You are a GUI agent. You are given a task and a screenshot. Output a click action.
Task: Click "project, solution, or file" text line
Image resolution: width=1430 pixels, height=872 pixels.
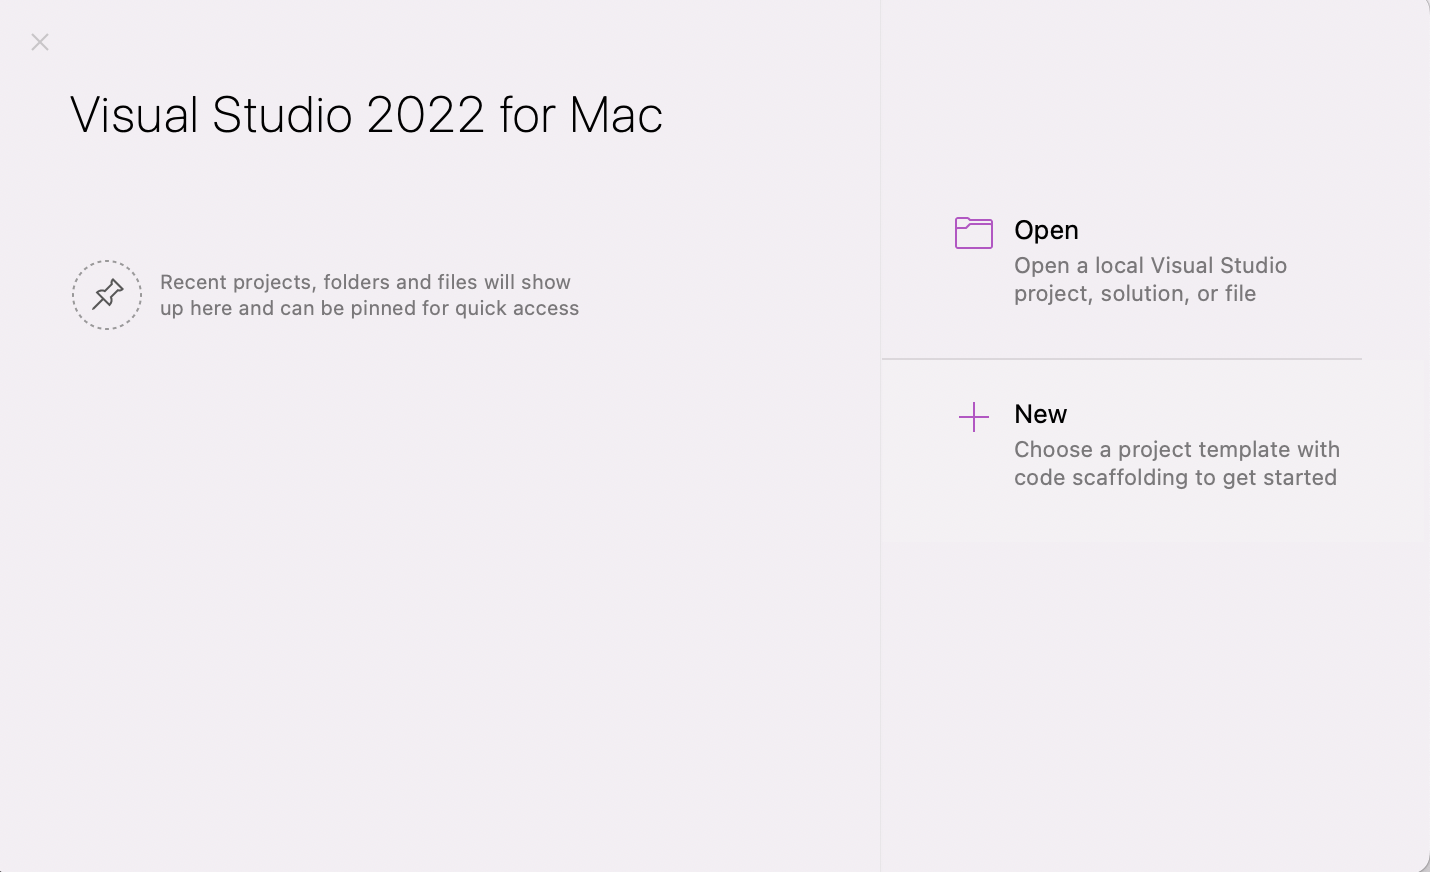pos(1135,293)
